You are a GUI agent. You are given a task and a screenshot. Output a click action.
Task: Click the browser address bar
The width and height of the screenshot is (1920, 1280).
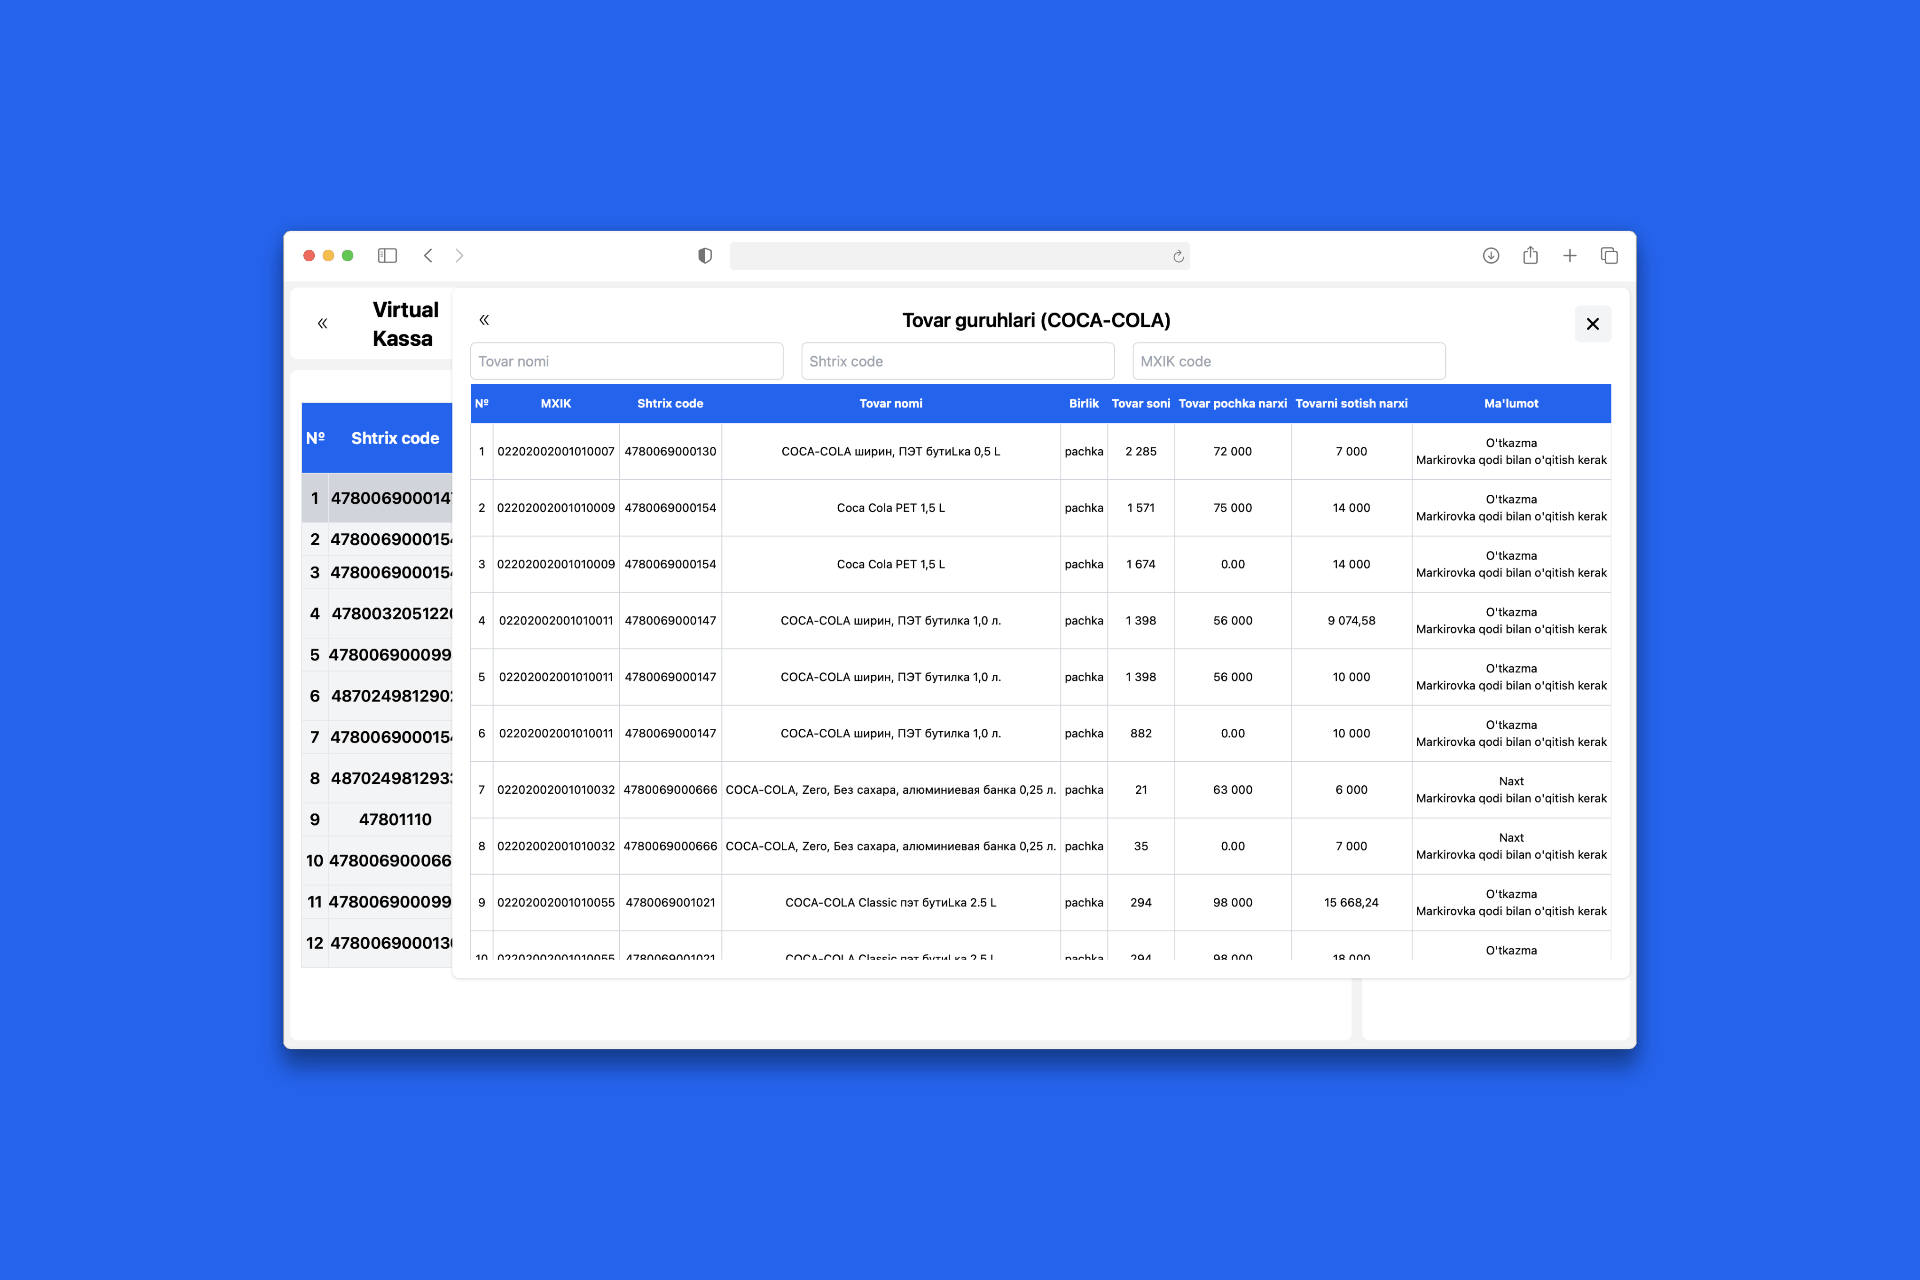click(x=959, y=256)
